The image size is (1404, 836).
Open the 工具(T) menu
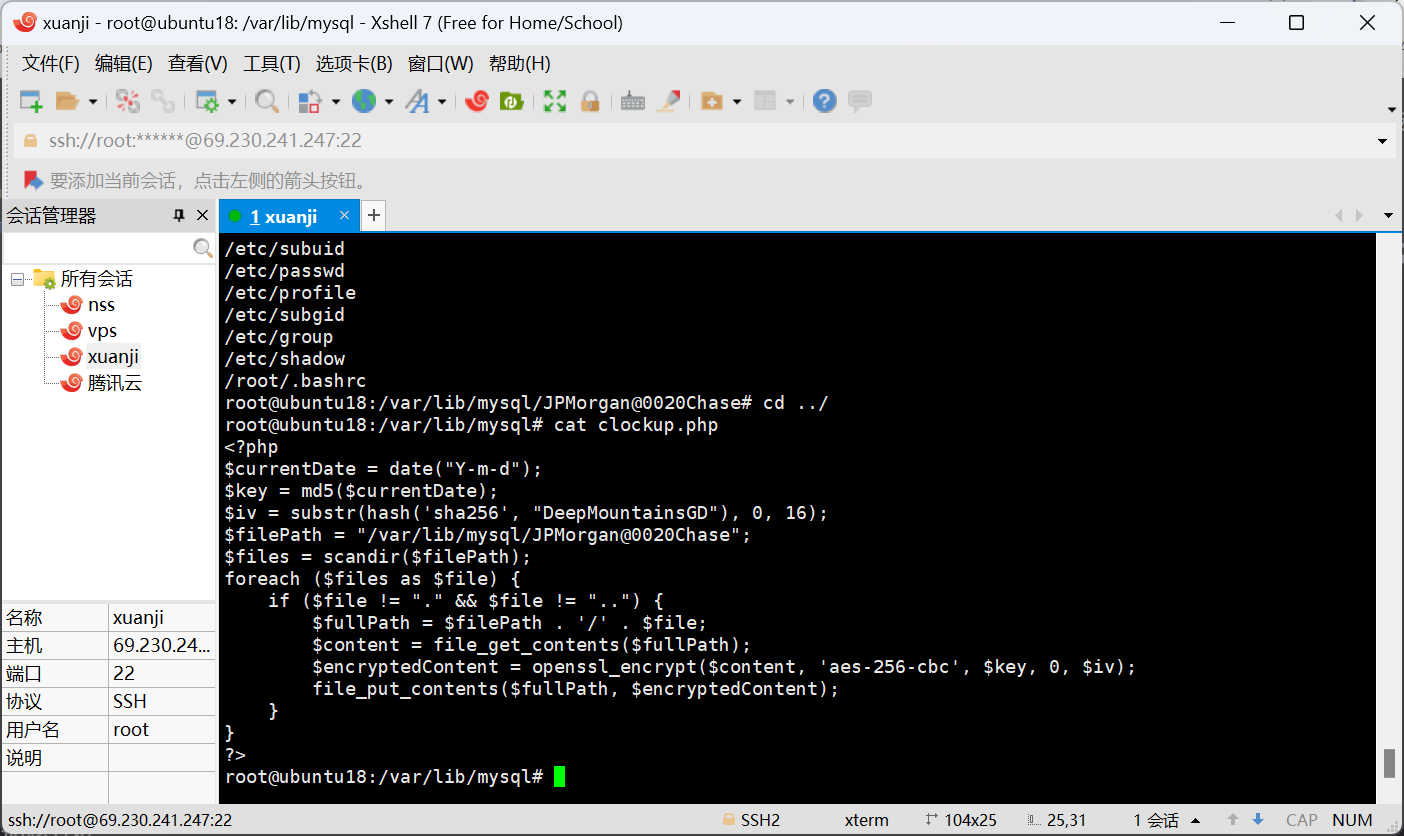pyautogui.click(x=272, y=63)
